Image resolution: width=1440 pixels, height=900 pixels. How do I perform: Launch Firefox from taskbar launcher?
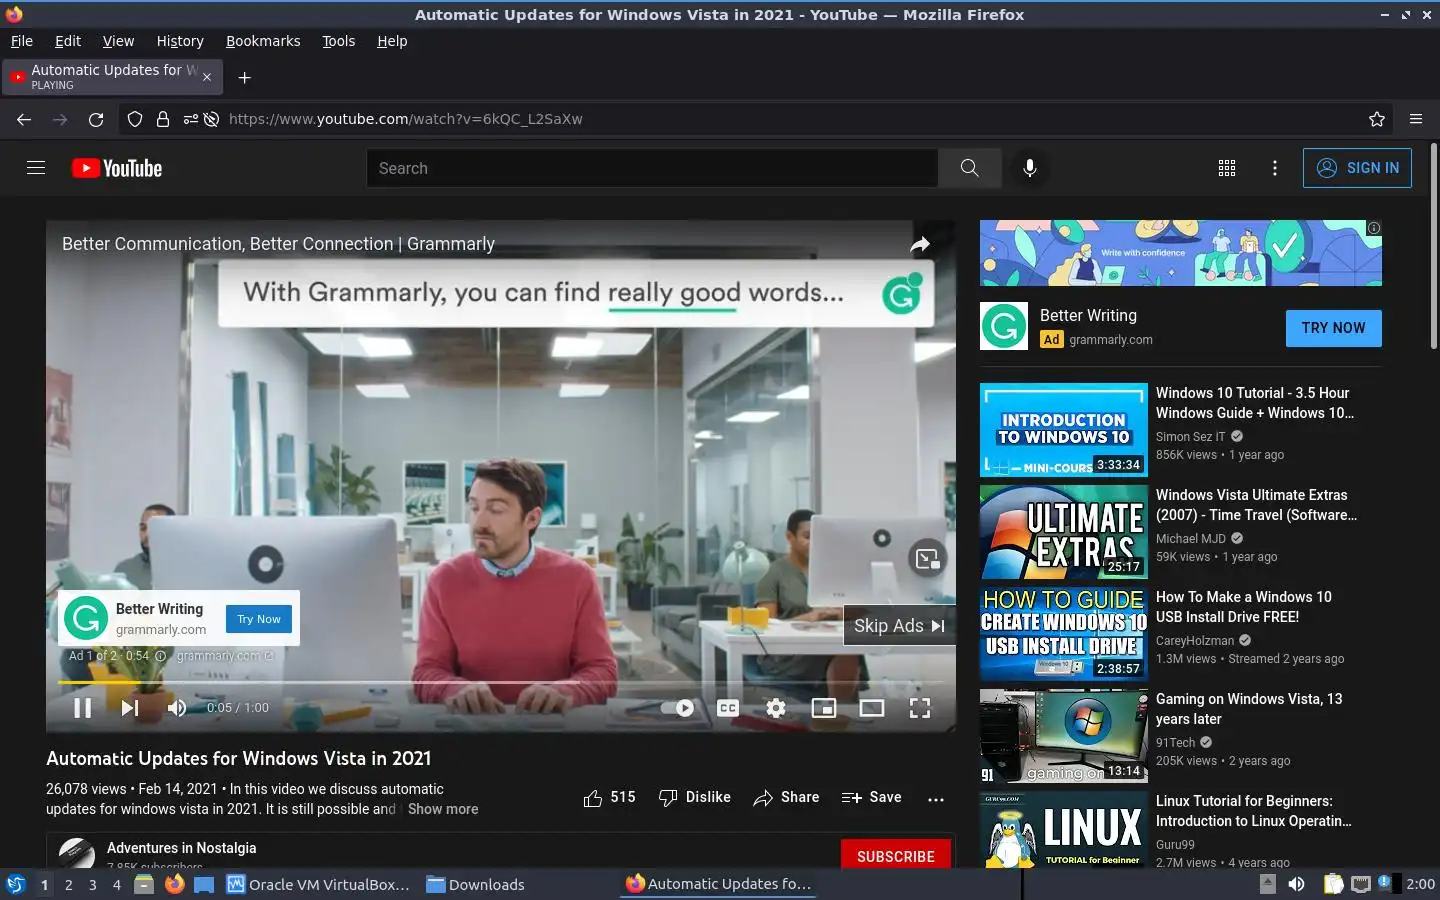tap(174, 884)
